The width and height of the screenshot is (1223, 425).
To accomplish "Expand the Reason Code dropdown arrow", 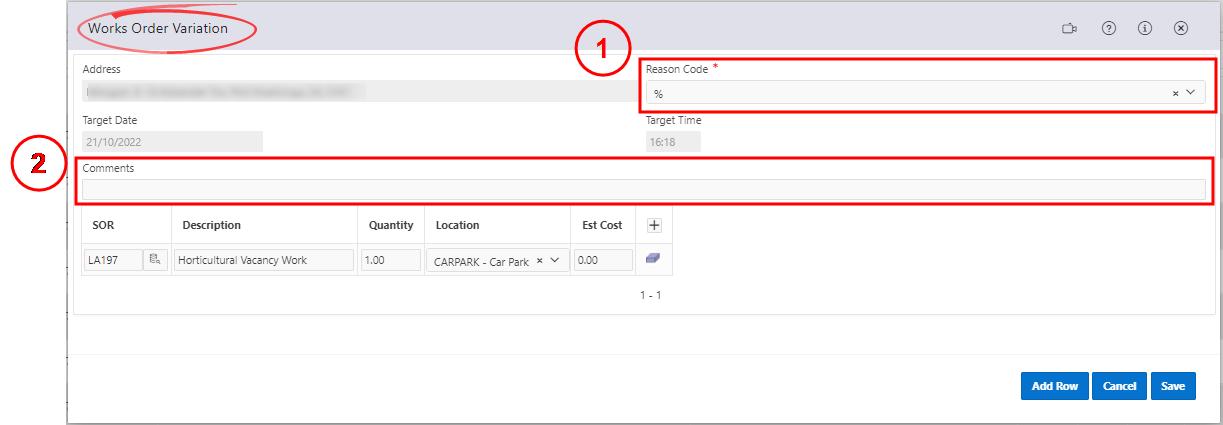I will (x=1191, y=93).
